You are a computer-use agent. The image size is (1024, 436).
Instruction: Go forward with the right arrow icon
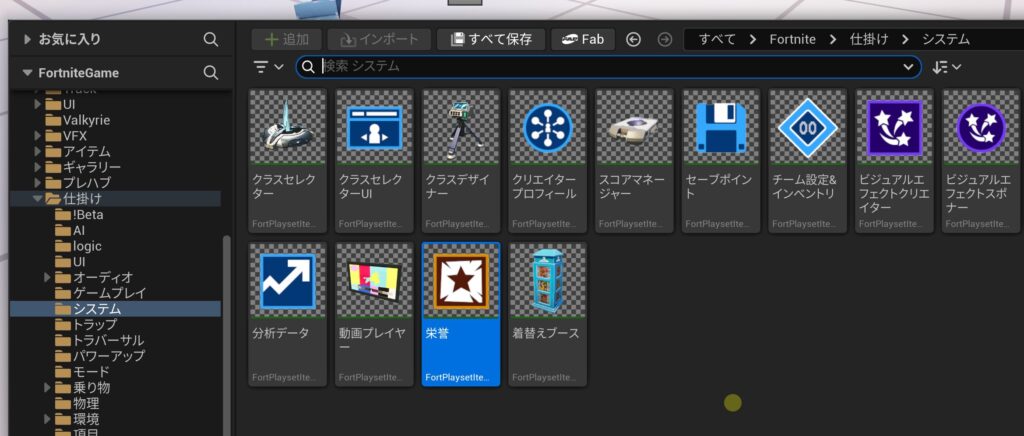(665, 39)
